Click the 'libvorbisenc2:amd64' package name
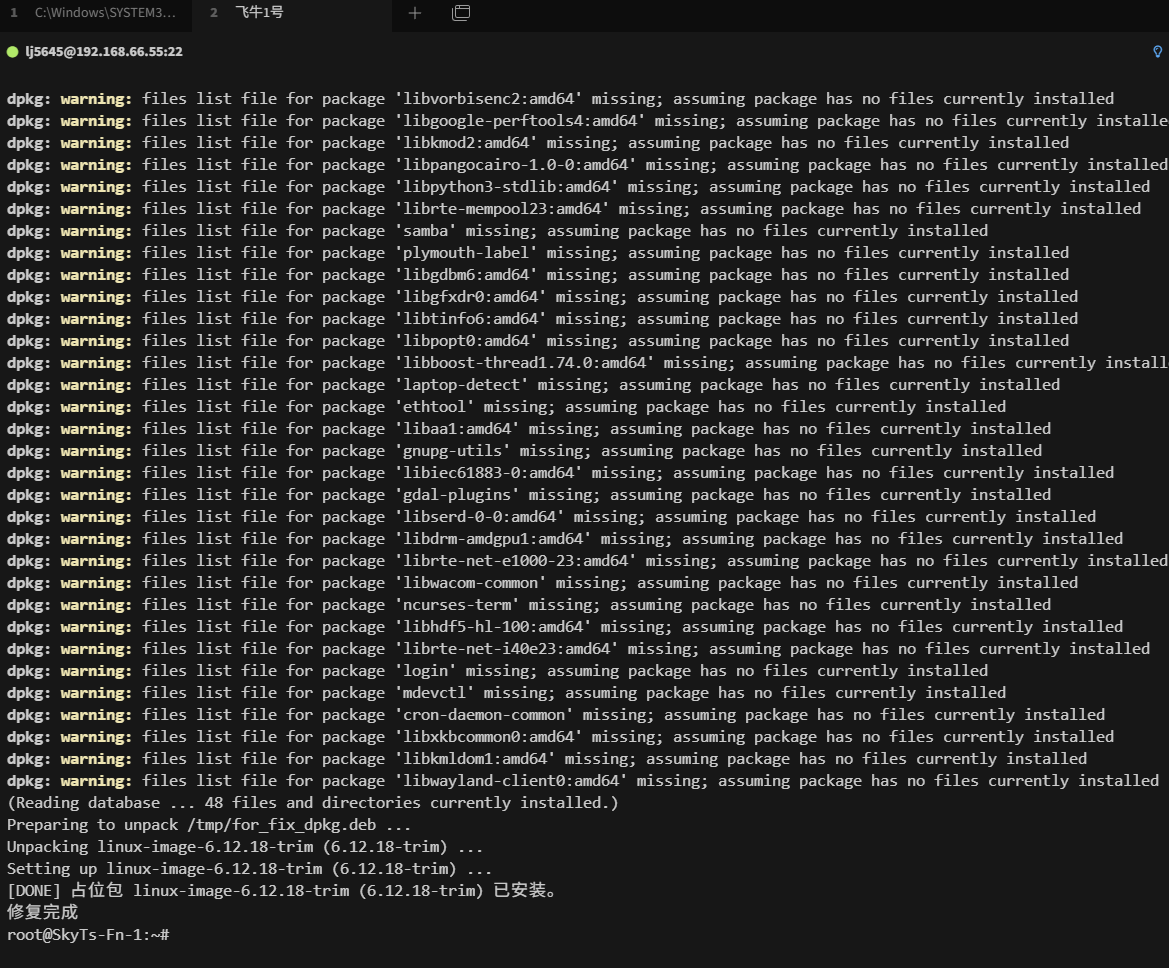The image size is (1169, 968). (488, 98)
